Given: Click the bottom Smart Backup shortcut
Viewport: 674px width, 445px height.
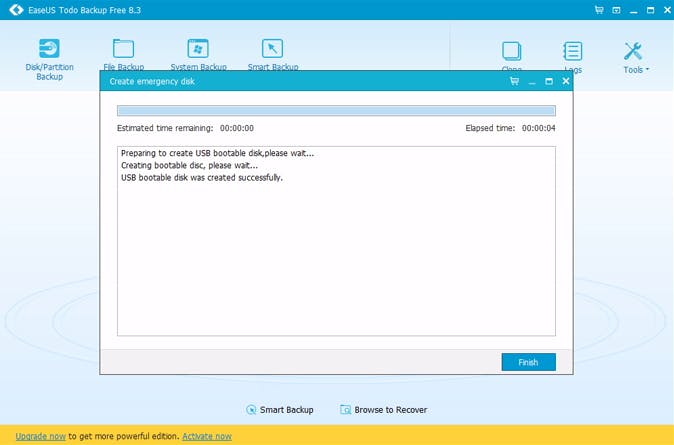Looking at the screenshot, I should (279, 410).
